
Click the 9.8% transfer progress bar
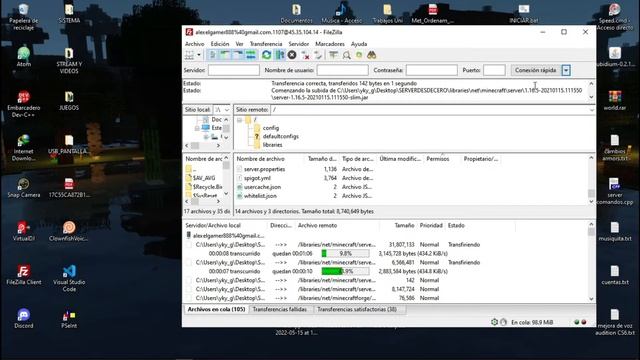(345, 253)
